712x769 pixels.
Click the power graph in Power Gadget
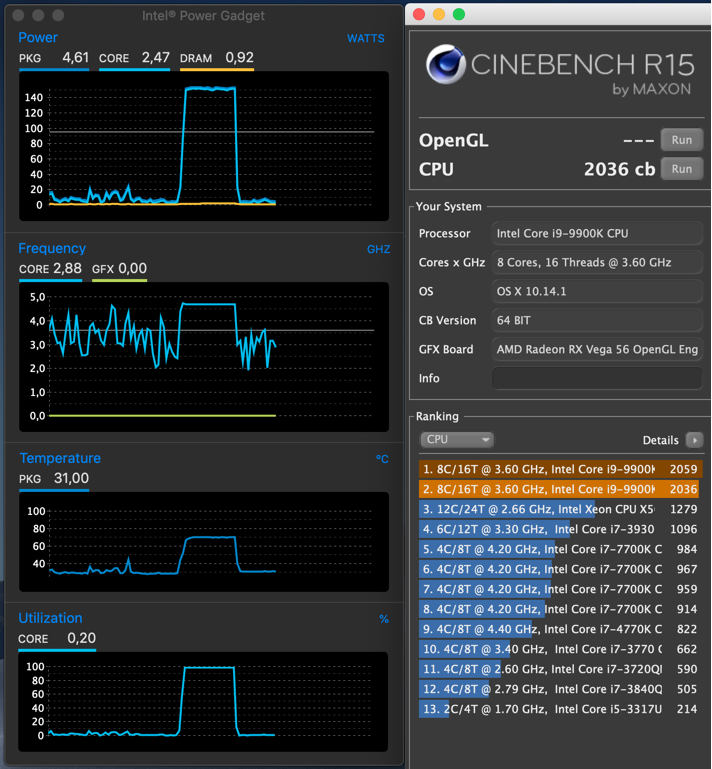(204, 146)
